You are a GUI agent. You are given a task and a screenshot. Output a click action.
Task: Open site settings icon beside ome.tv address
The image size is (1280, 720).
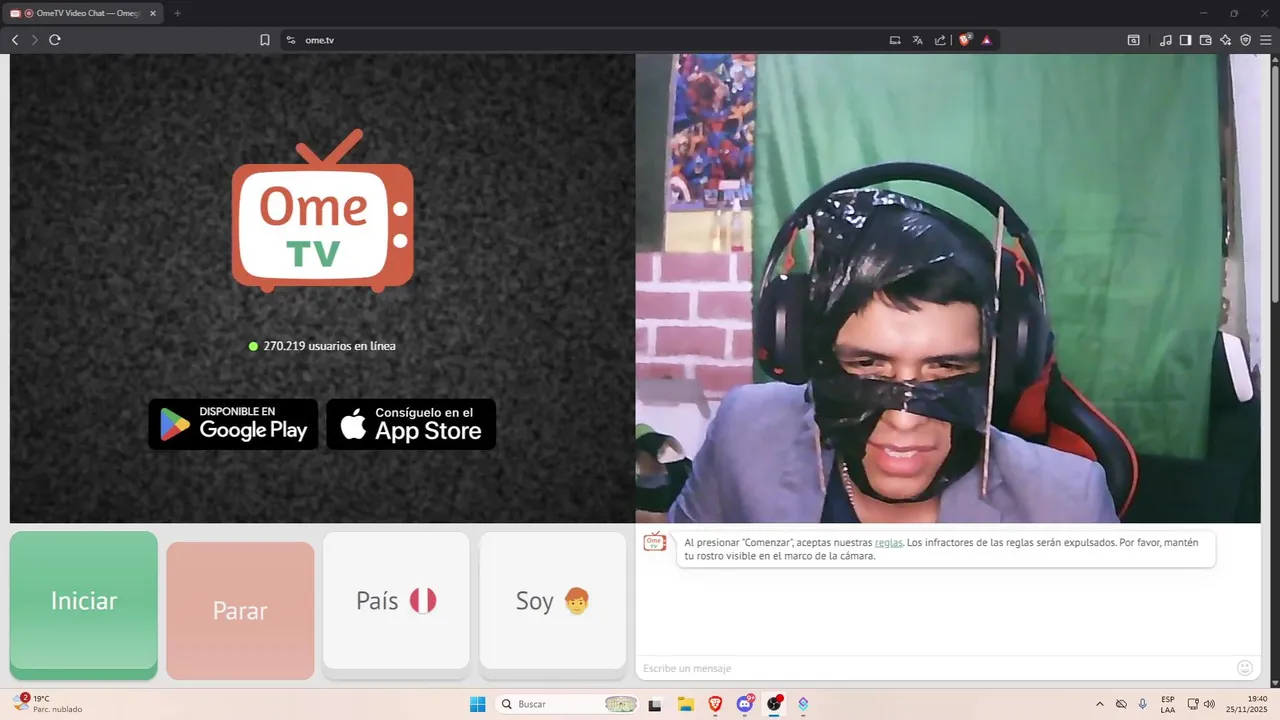click(x=291, y=40)
